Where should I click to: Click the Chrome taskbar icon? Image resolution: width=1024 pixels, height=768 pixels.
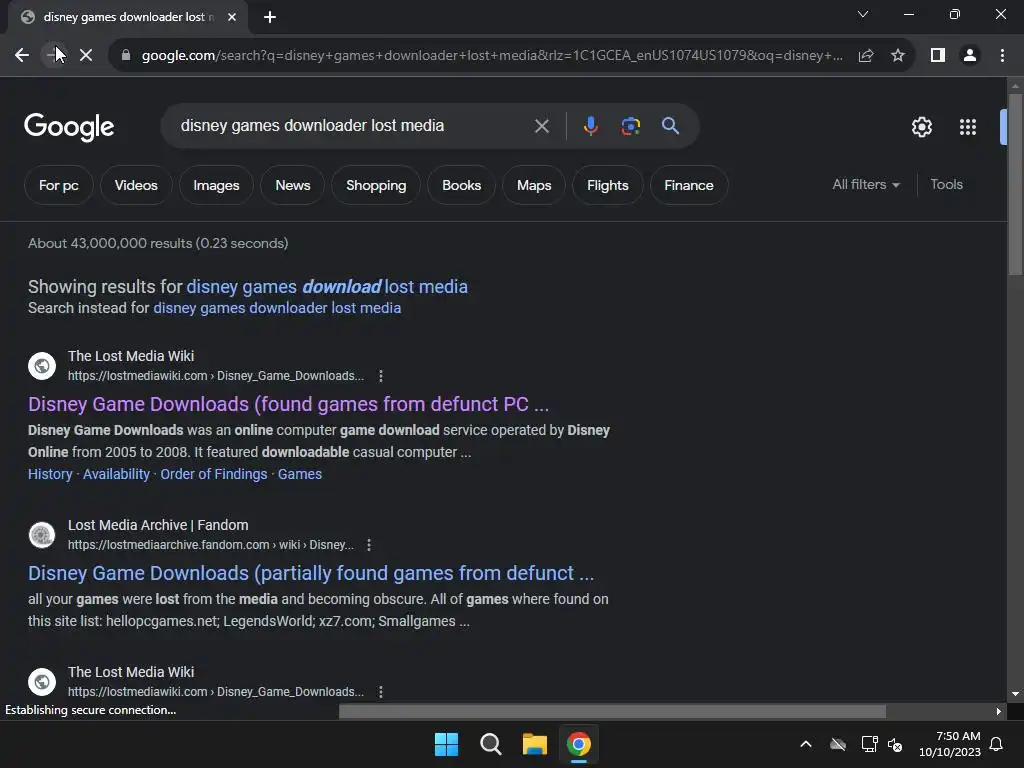579,744
